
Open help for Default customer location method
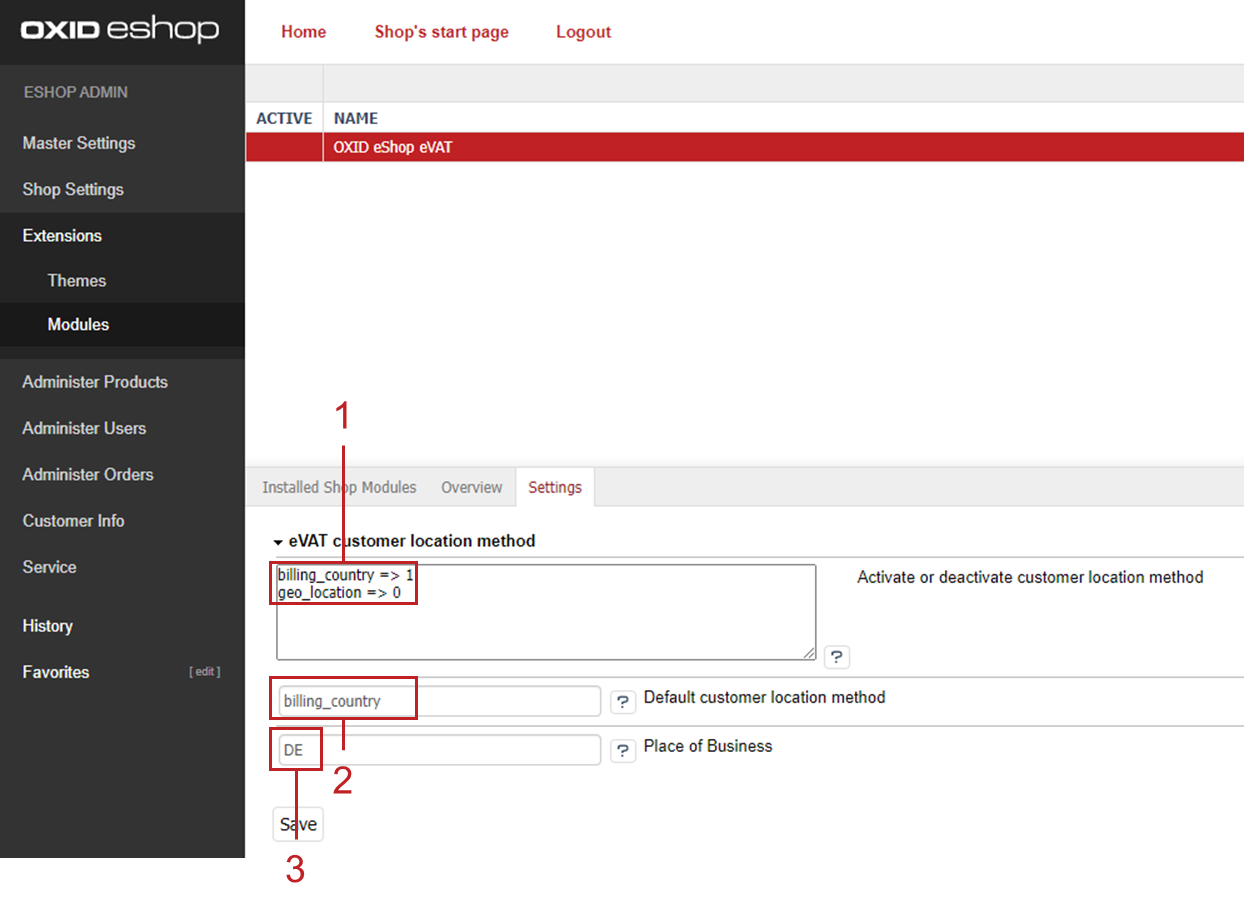click(x=623, y=702)
